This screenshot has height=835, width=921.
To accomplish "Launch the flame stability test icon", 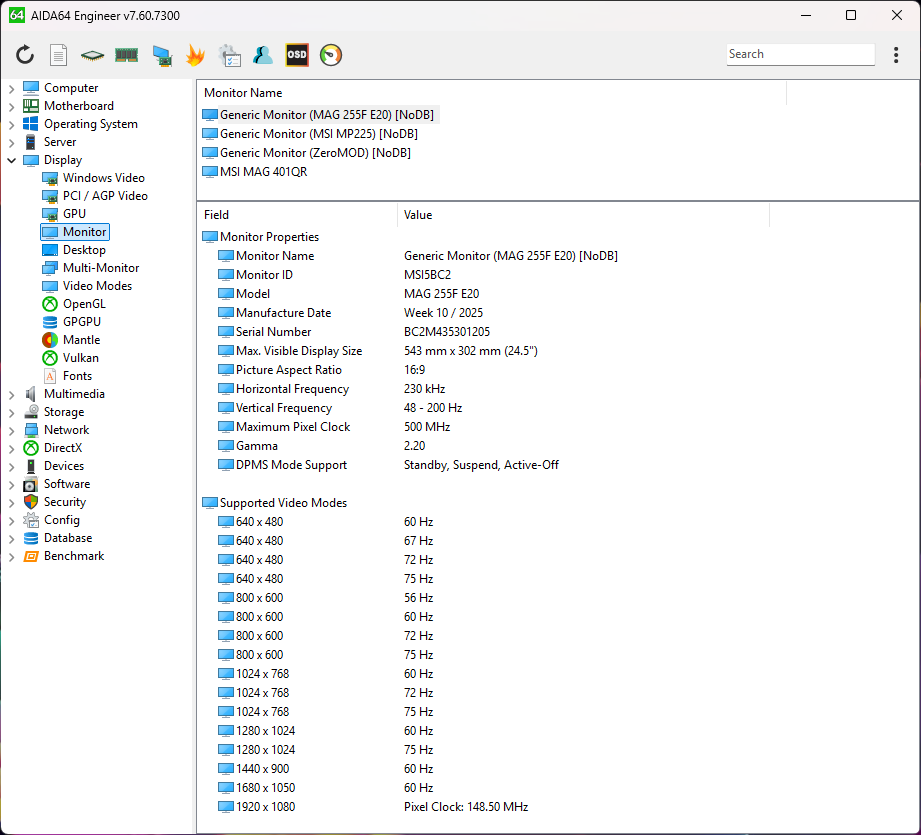I will point(195,55).
